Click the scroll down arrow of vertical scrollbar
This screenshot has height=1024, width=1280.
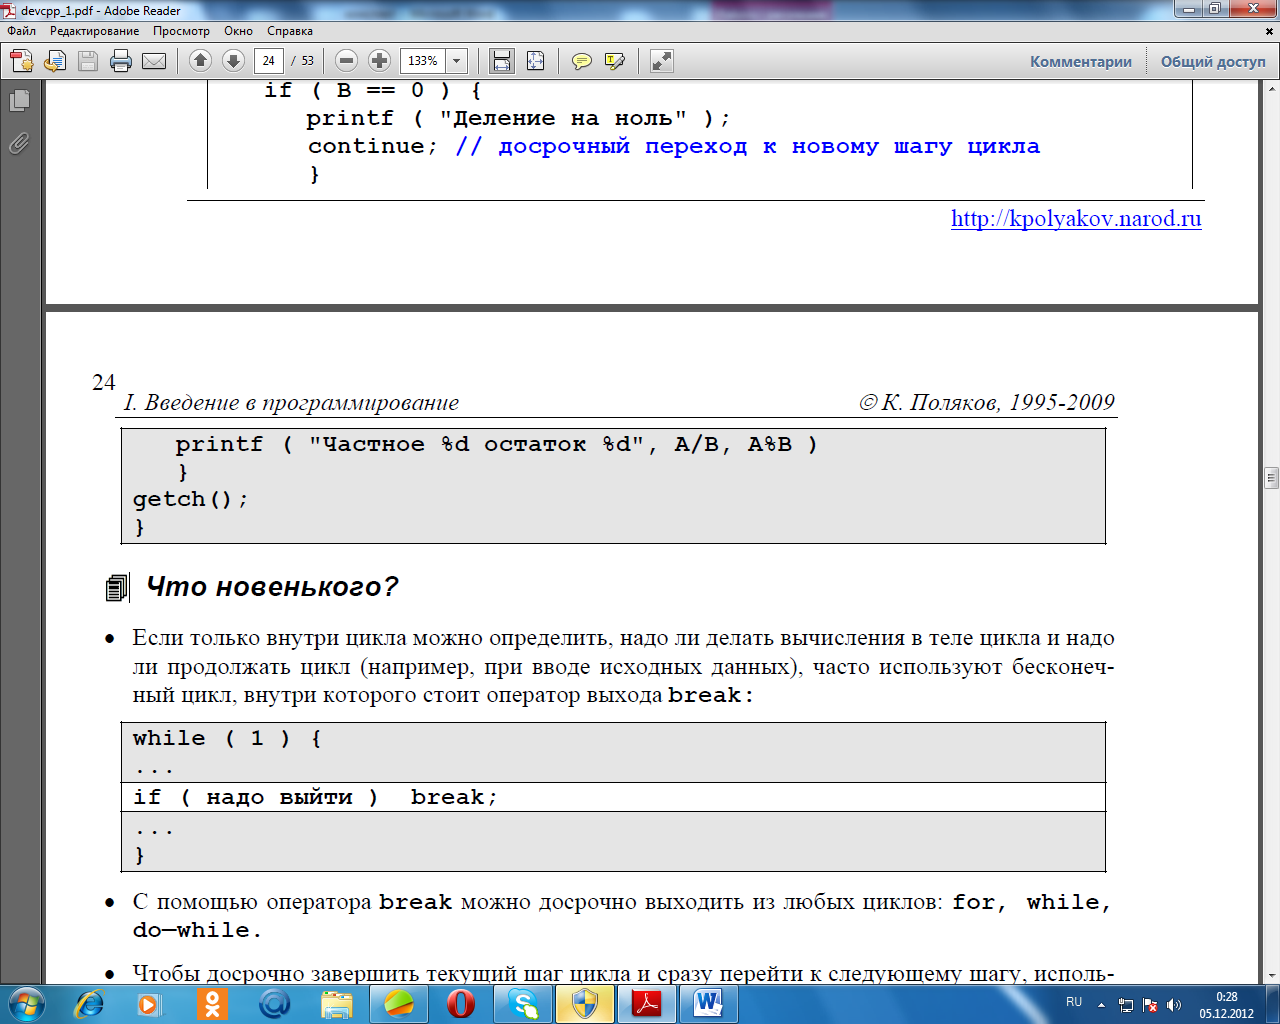pyautogui.click(x=1271, y=974)
